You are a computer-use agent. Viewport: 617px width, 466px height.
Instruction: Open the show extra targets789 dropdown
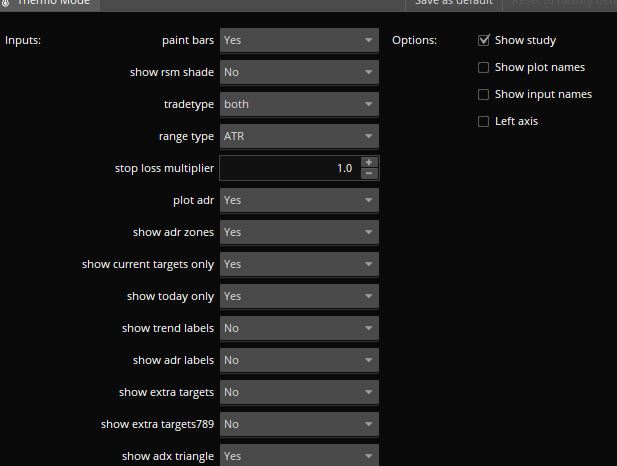click(x=299, y=424)
